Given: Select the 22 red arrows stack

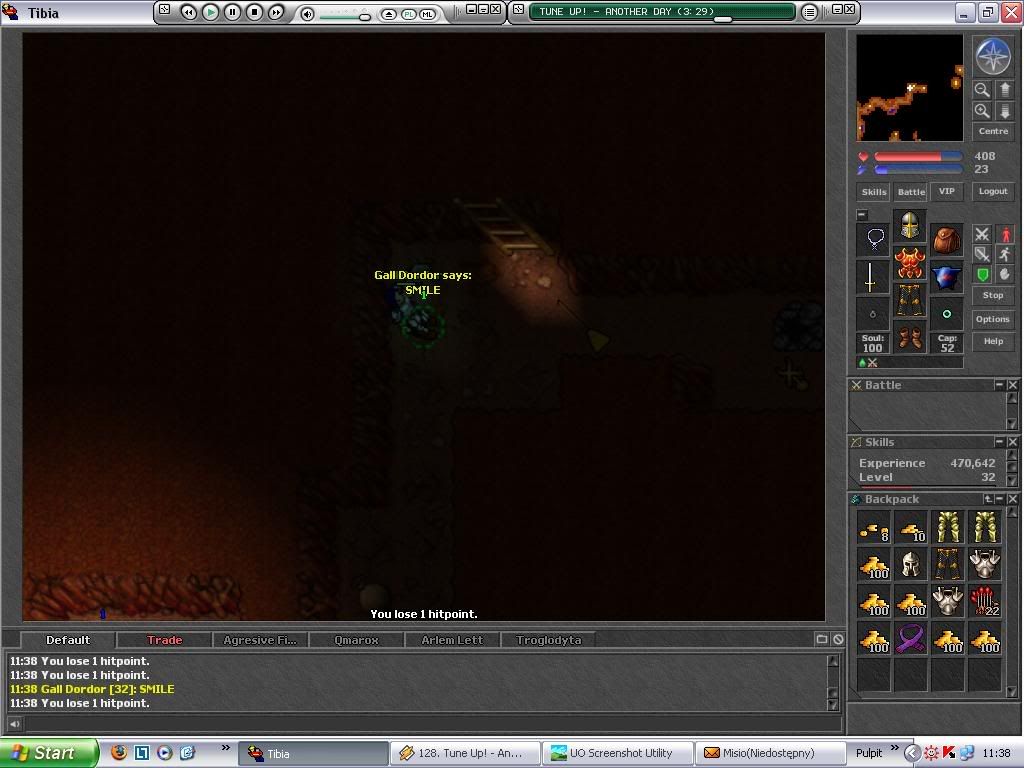Looking at the screenshot, I should click(x=985, y=601).
